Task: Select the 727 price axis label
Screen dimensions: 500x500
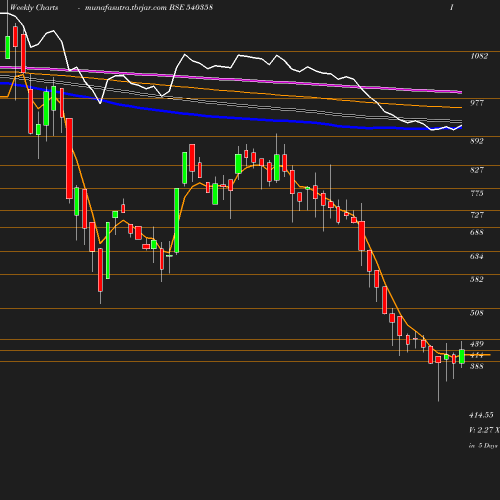Action: tap(477, 215)
